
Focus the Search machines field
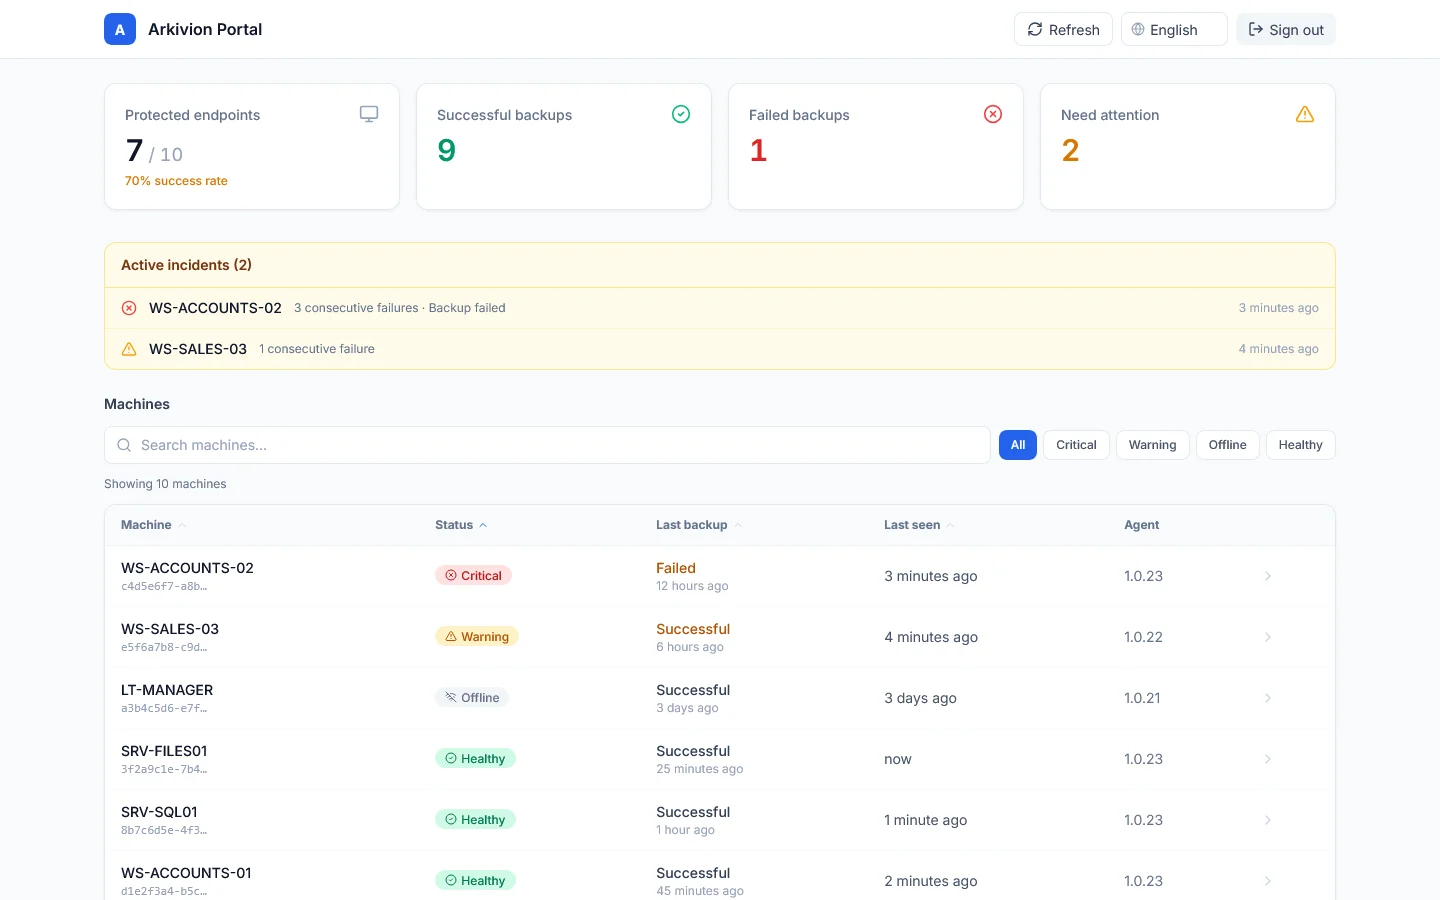547,445
